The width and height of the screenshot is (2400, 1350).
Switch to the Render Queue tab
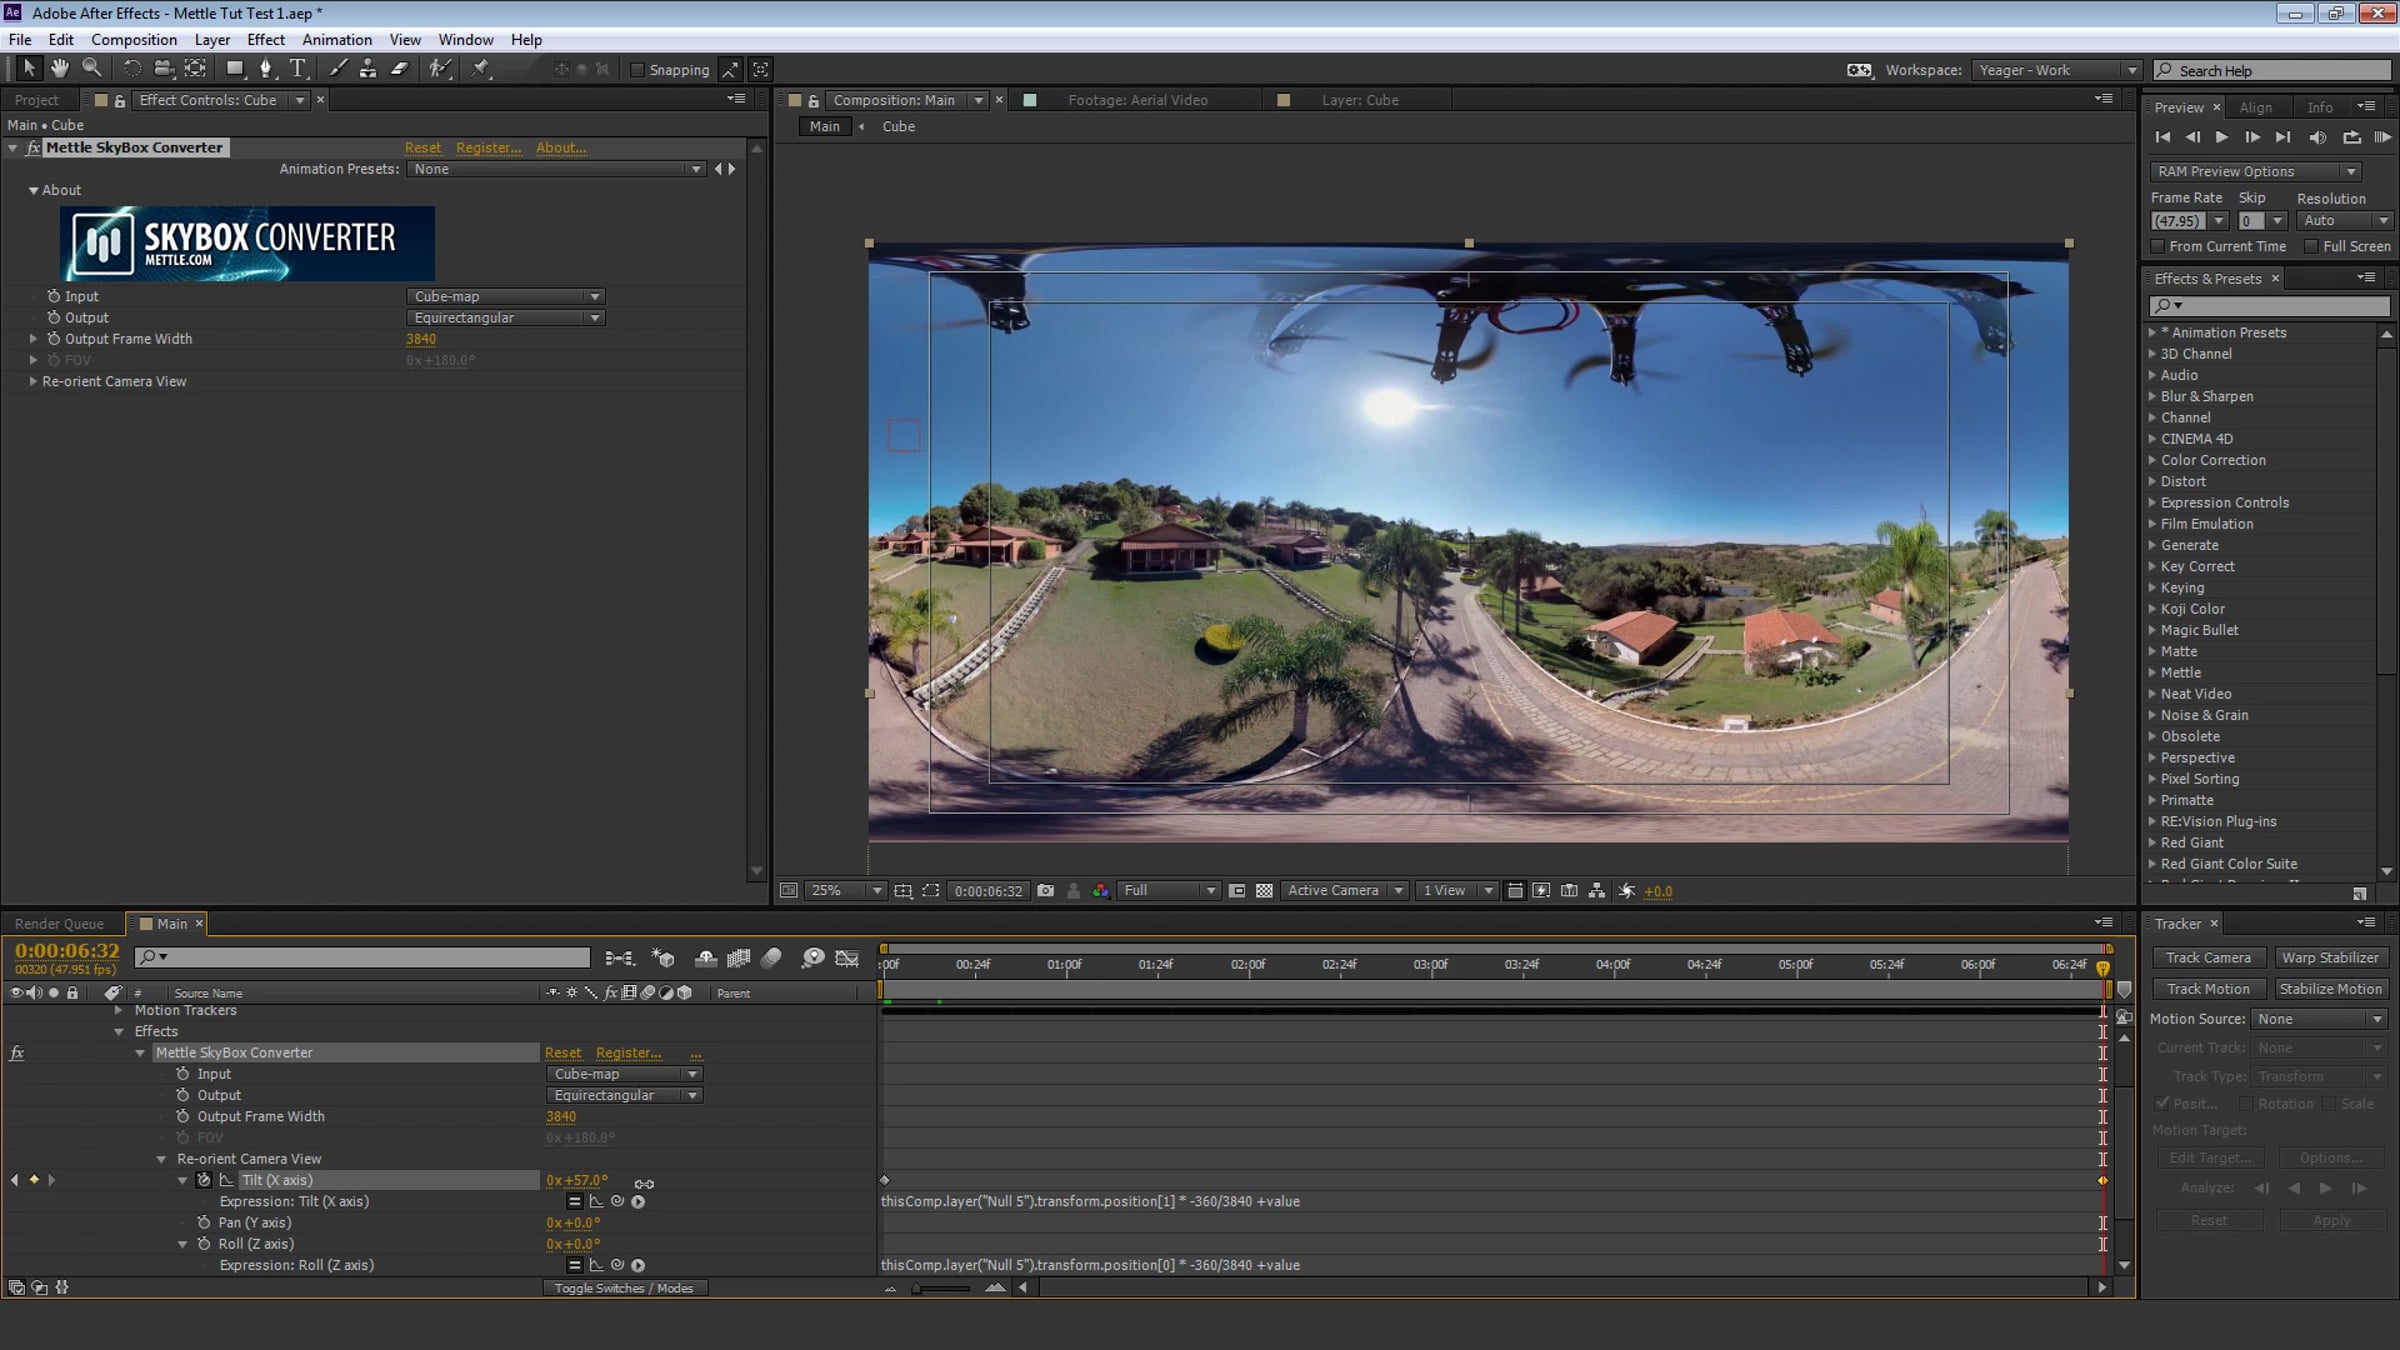(59, 923)
